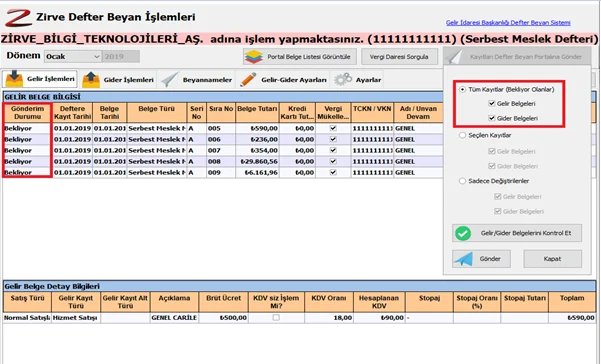Open Gelir İdaresi Başkanlığı Defter Beyan Sistemi link
Image resolution: width=601 pixels, height=364 pixels.
(508, 23)
